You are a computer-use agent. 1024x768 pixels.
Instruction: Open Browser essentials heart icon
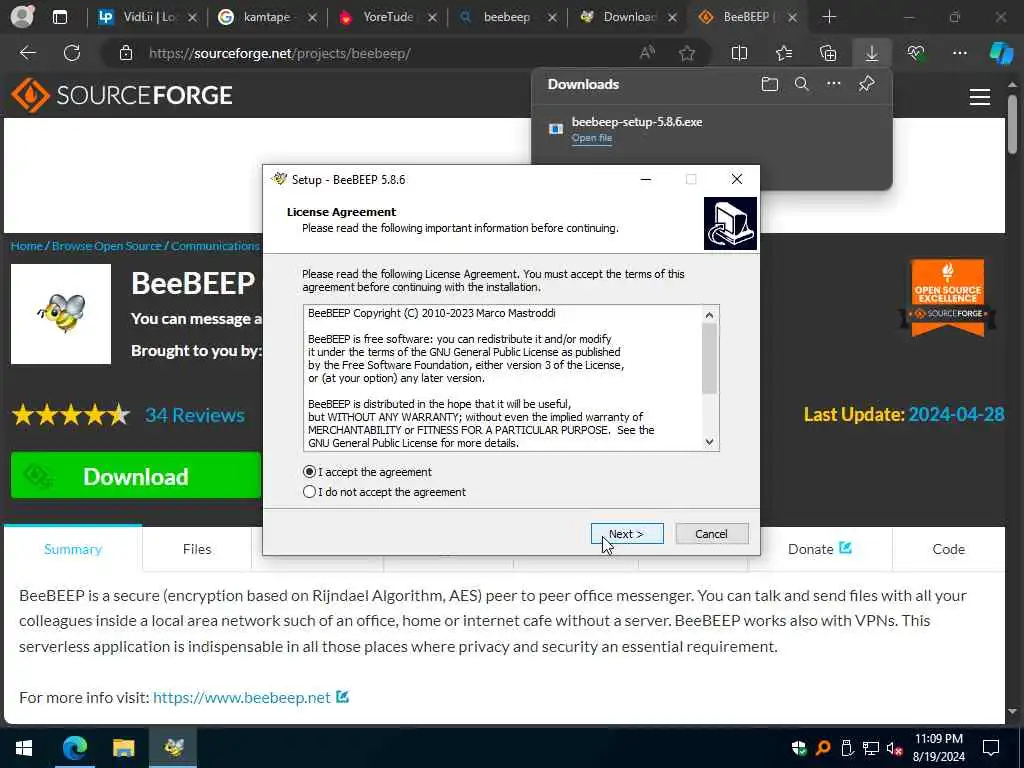tap(916, 54)
